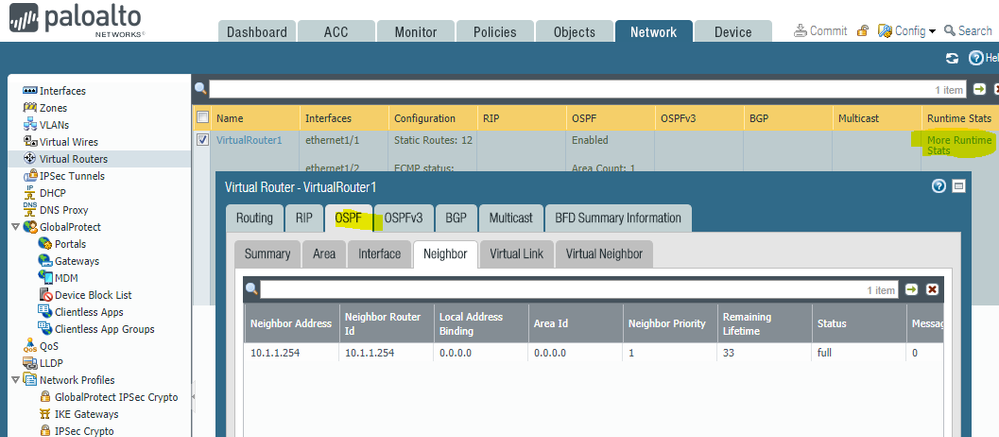This screenshot has height=437, width=999.
Task: Switch to the Objects tab
Action: coord(574,32)
